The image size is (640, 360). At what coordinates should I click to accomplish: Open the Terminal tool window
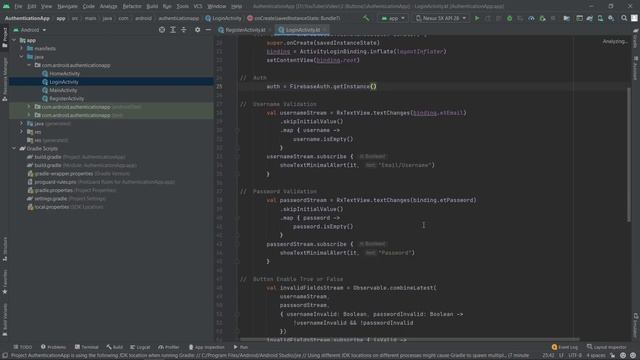[x=87, y=347]
